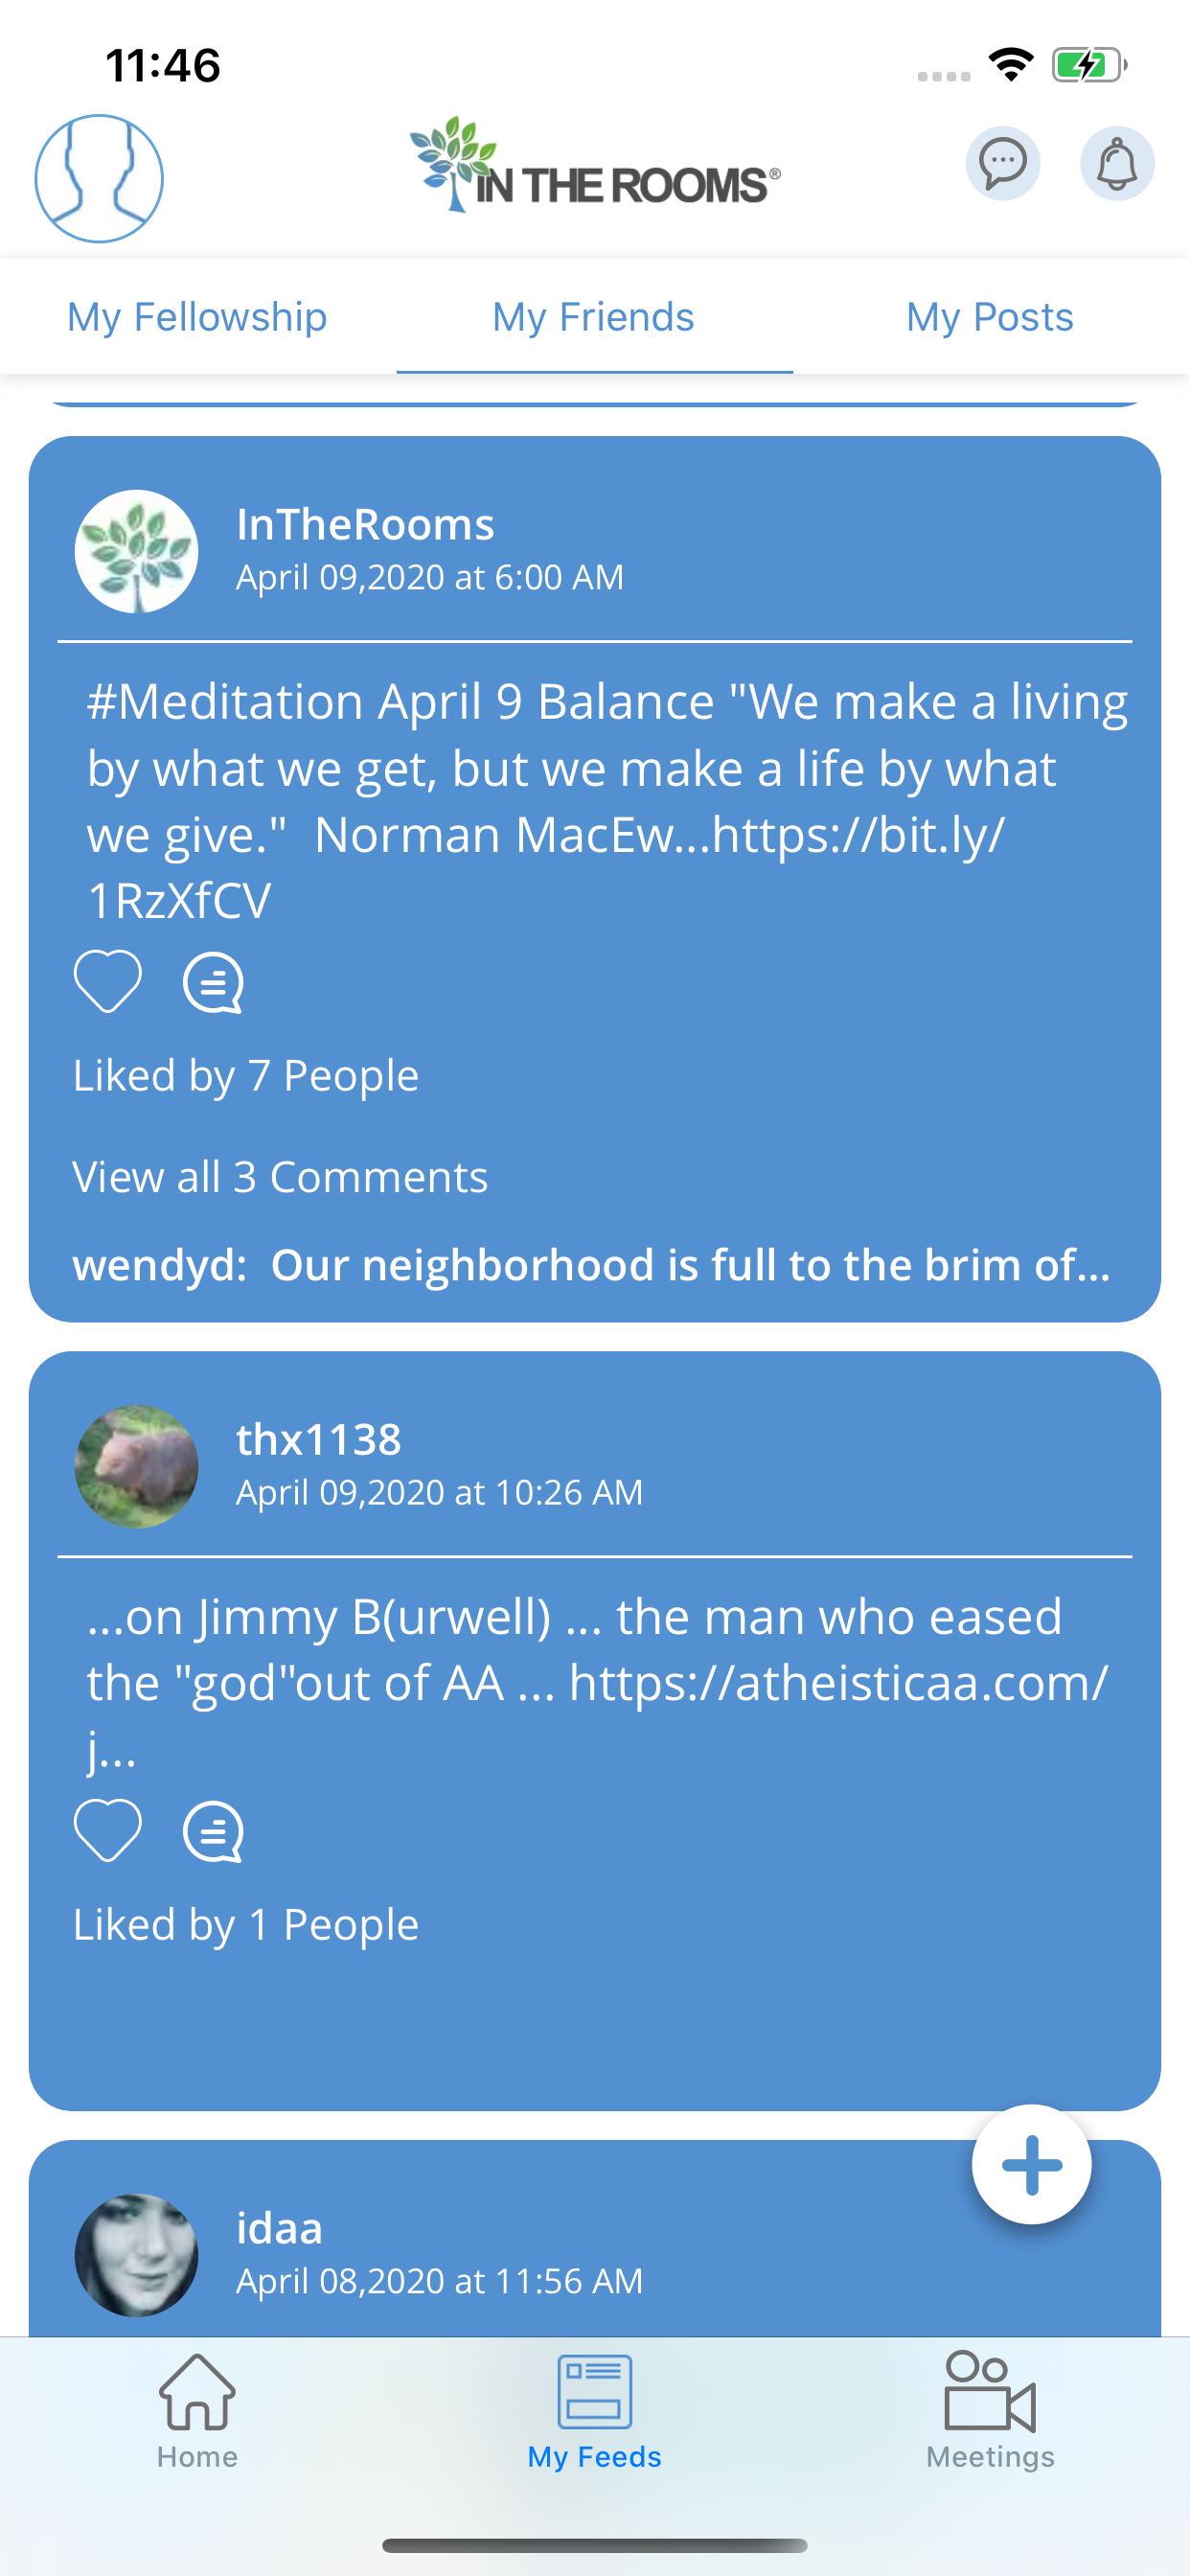Switch to the My Fellowship tab

pos(197,317)
